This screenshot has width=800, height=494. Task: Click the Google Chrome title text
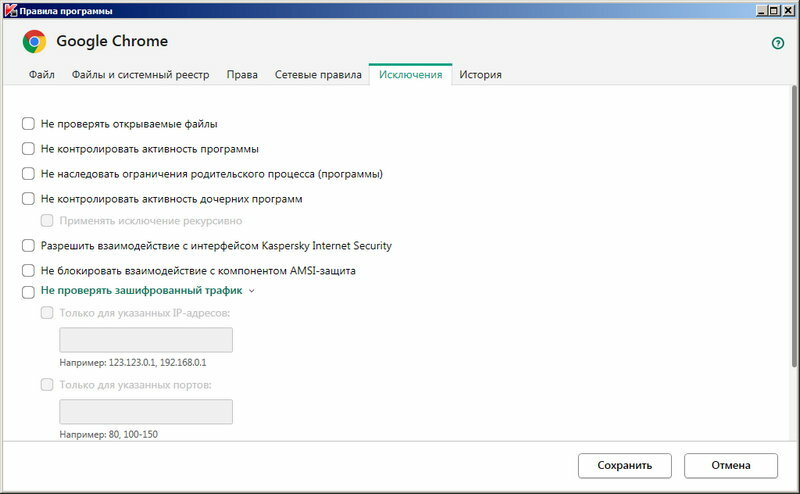pos(112,41)
